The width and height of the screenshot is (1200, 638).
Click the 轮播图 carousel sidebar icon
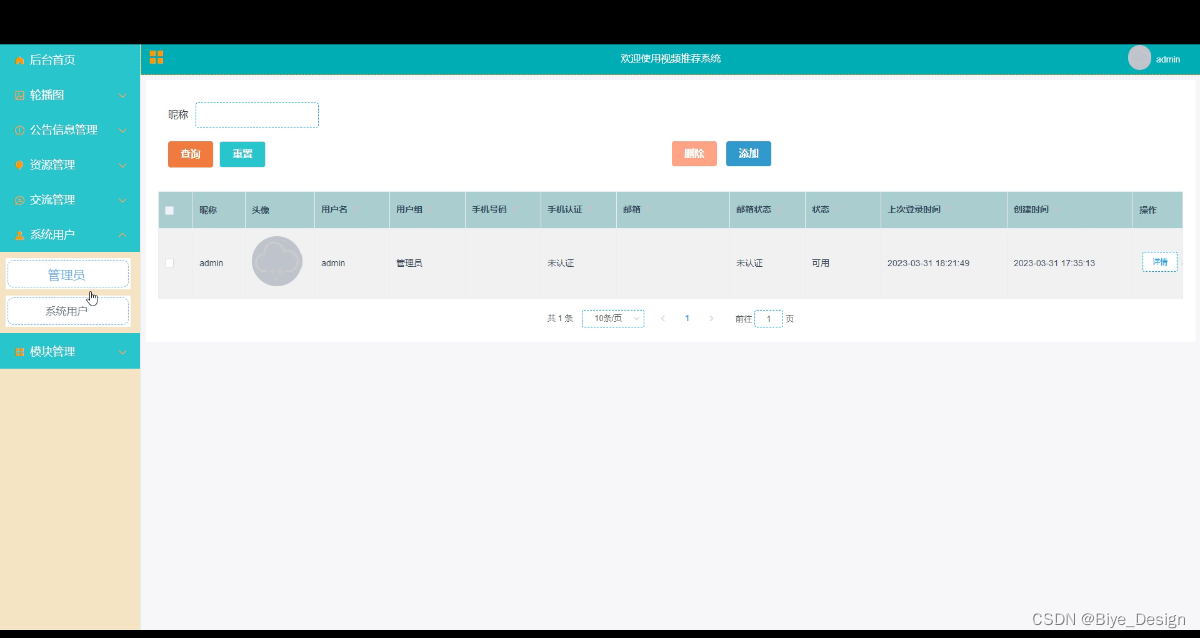click(x=20, y=96)
